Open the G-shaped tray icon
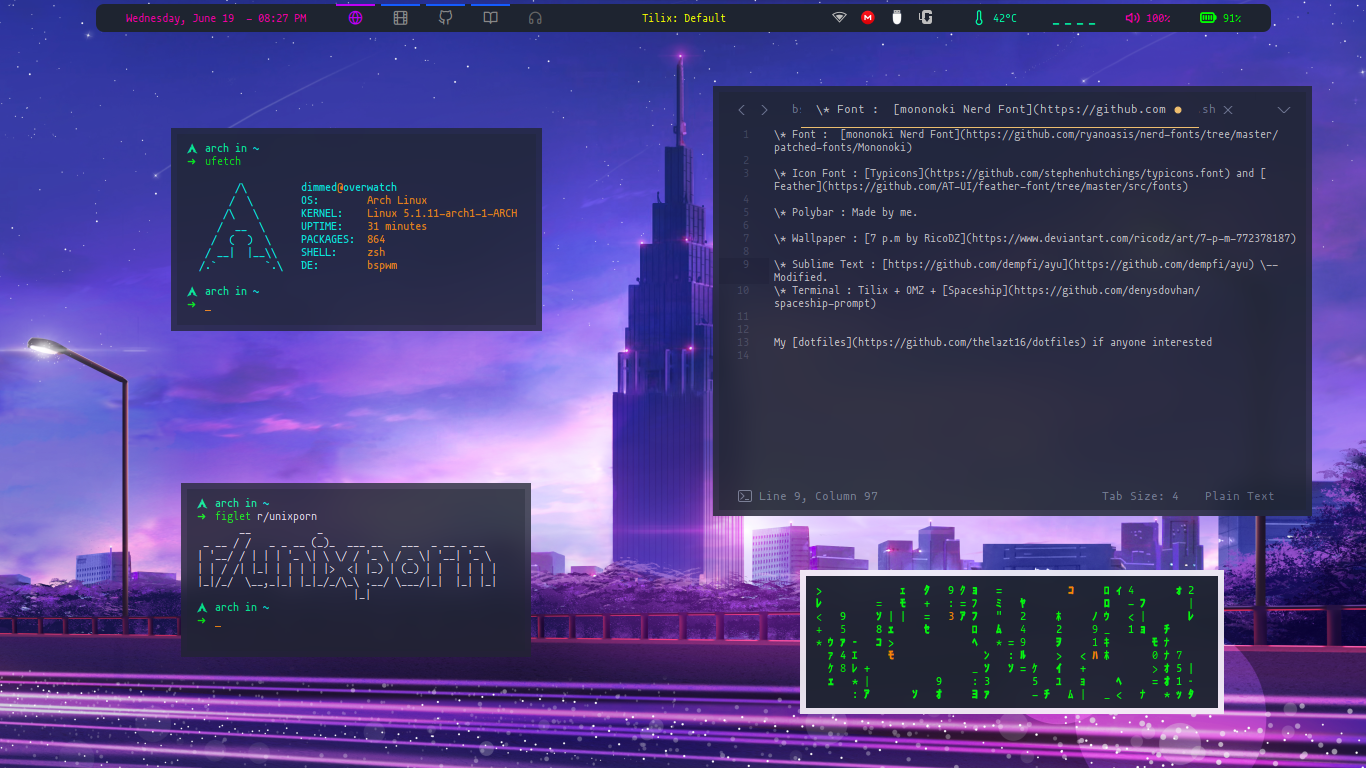The height and width of the screenshot is (768, 1366). point(926,18)
